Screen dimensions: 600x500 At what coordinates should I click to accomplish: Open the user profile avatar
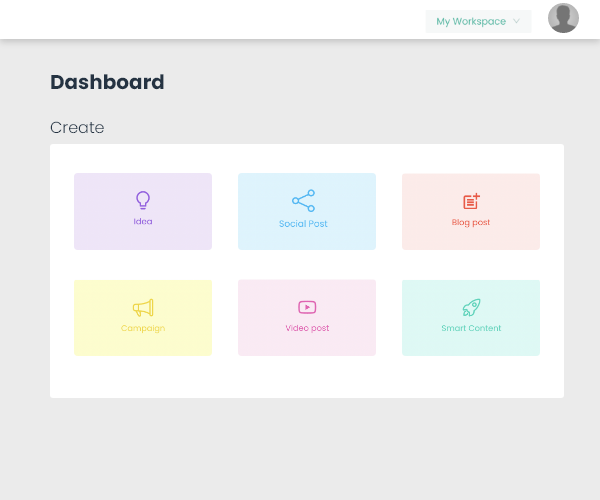[x=563, y=18]
